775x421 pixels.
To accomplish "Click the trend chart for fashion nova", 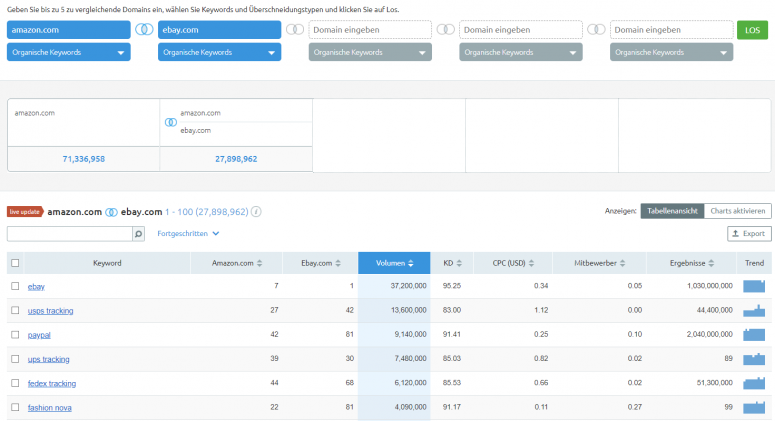I will 754,407.
